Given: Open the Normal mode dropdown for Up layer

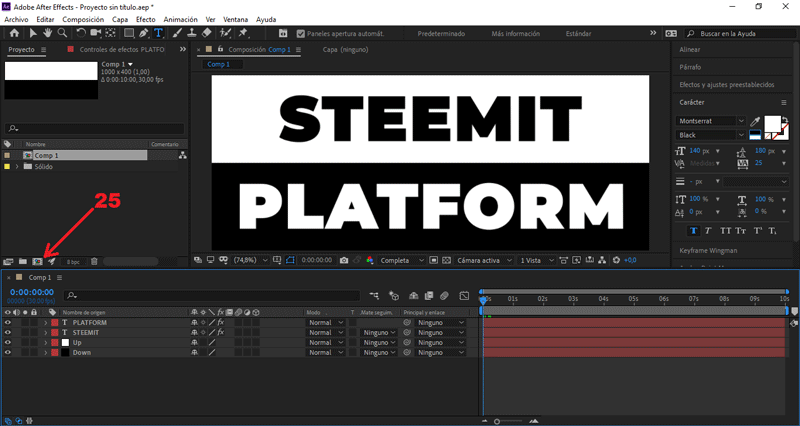Looking at the screenshot, I should (326, 342).
